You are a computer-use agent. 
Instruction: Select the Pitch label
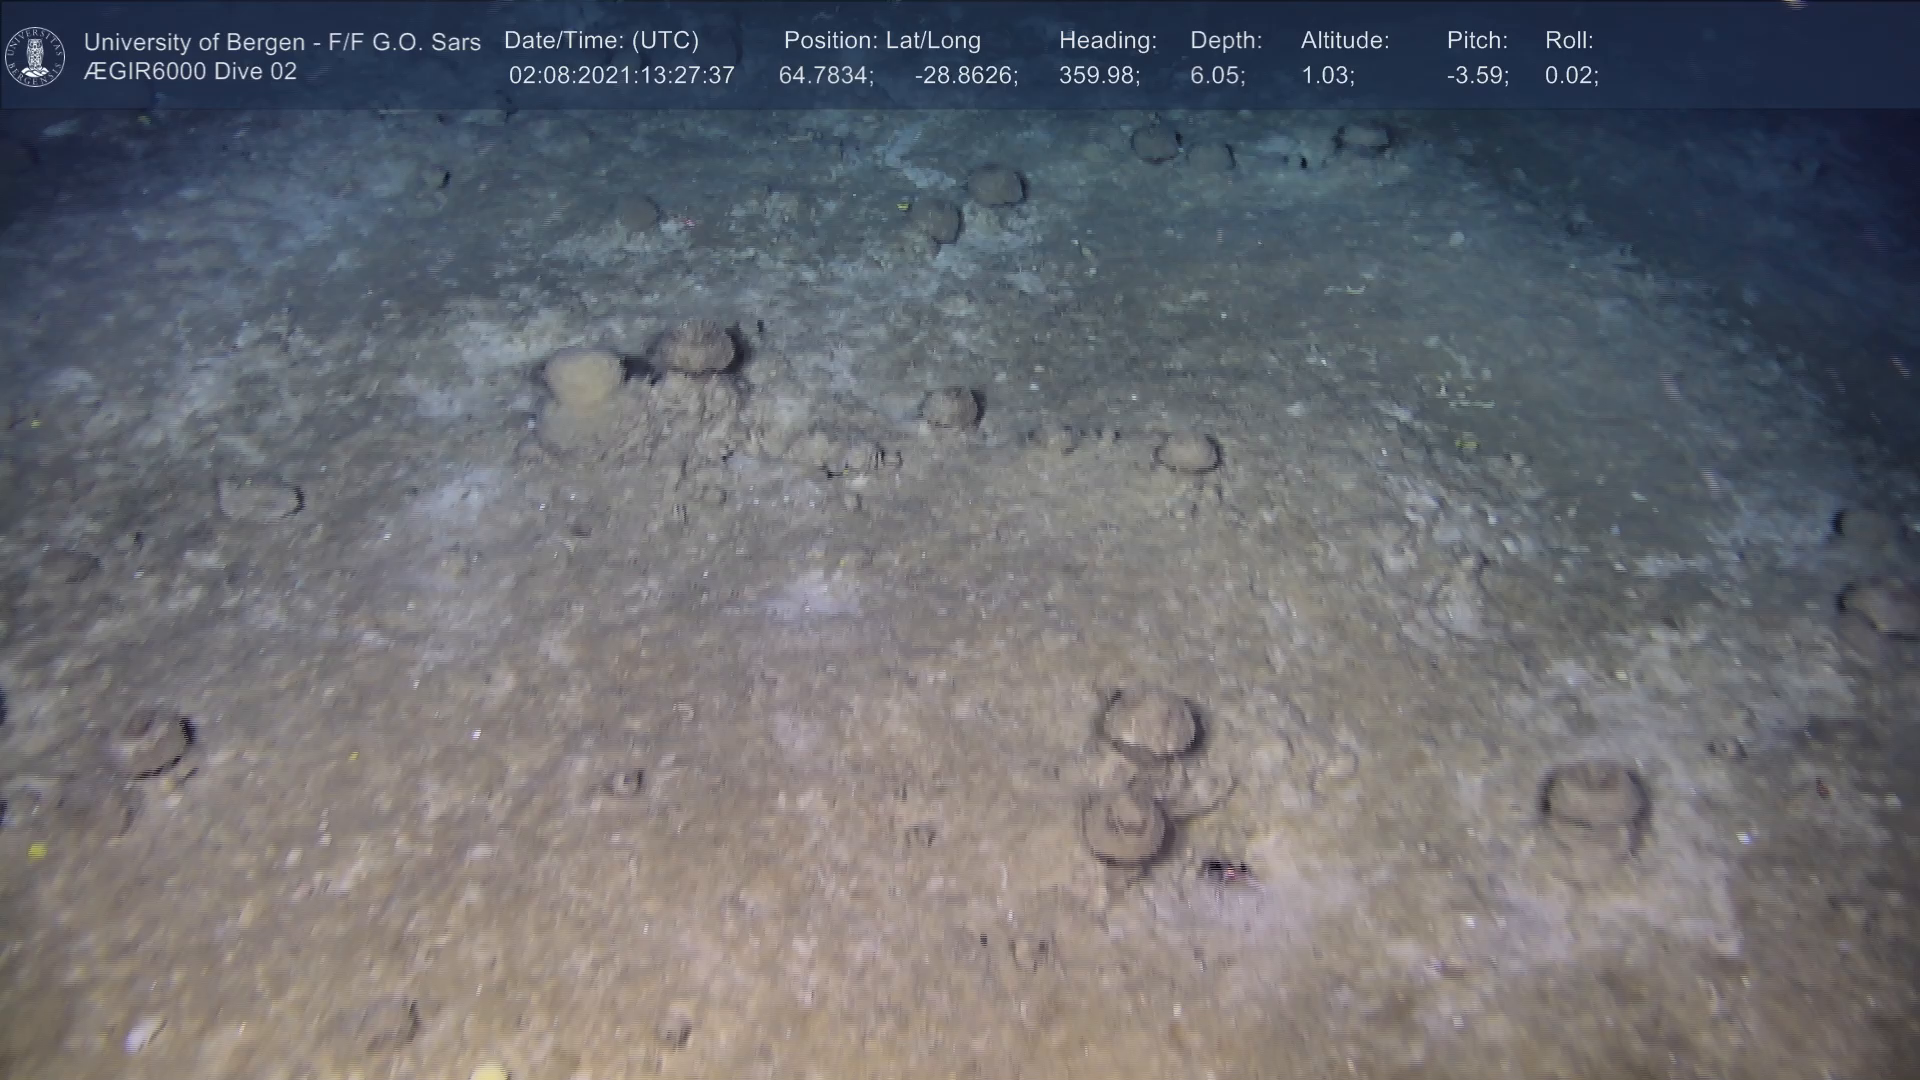pos(1476,41)
